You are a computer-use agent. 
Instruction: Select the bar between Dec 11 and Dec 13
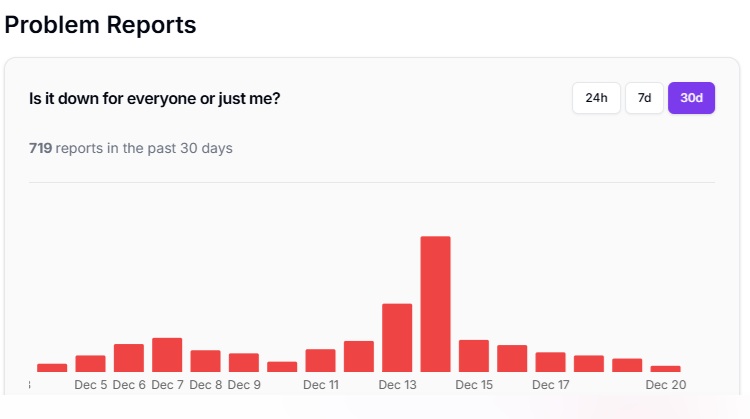359,356
